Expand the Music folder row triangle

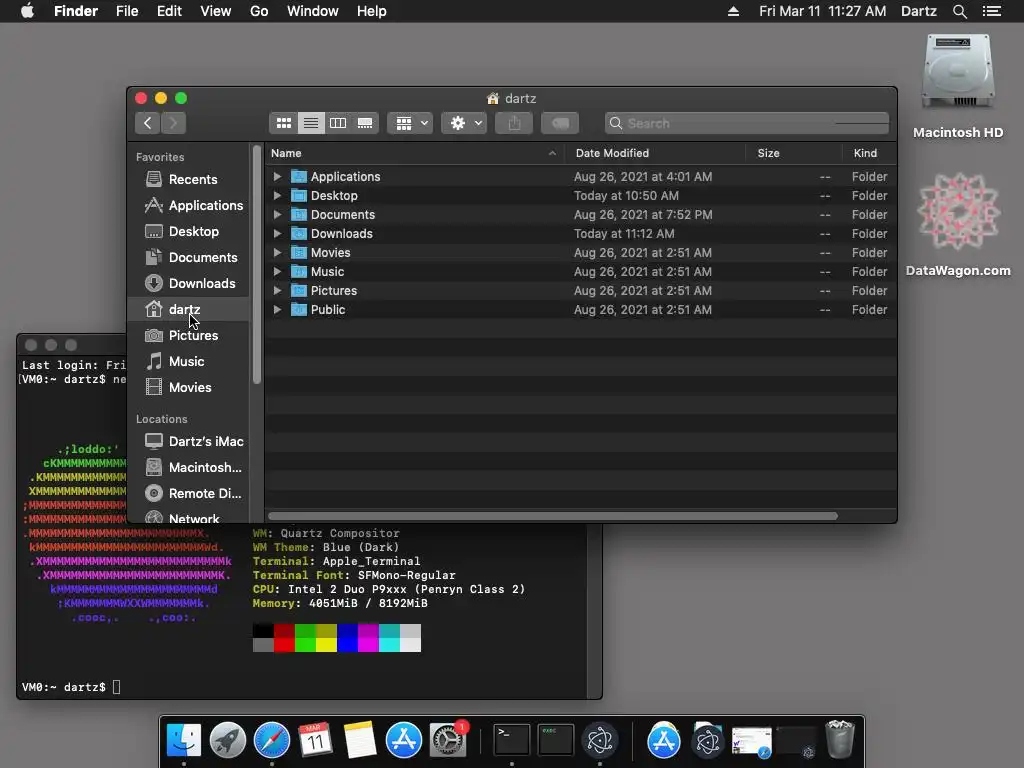click(277, 271)
